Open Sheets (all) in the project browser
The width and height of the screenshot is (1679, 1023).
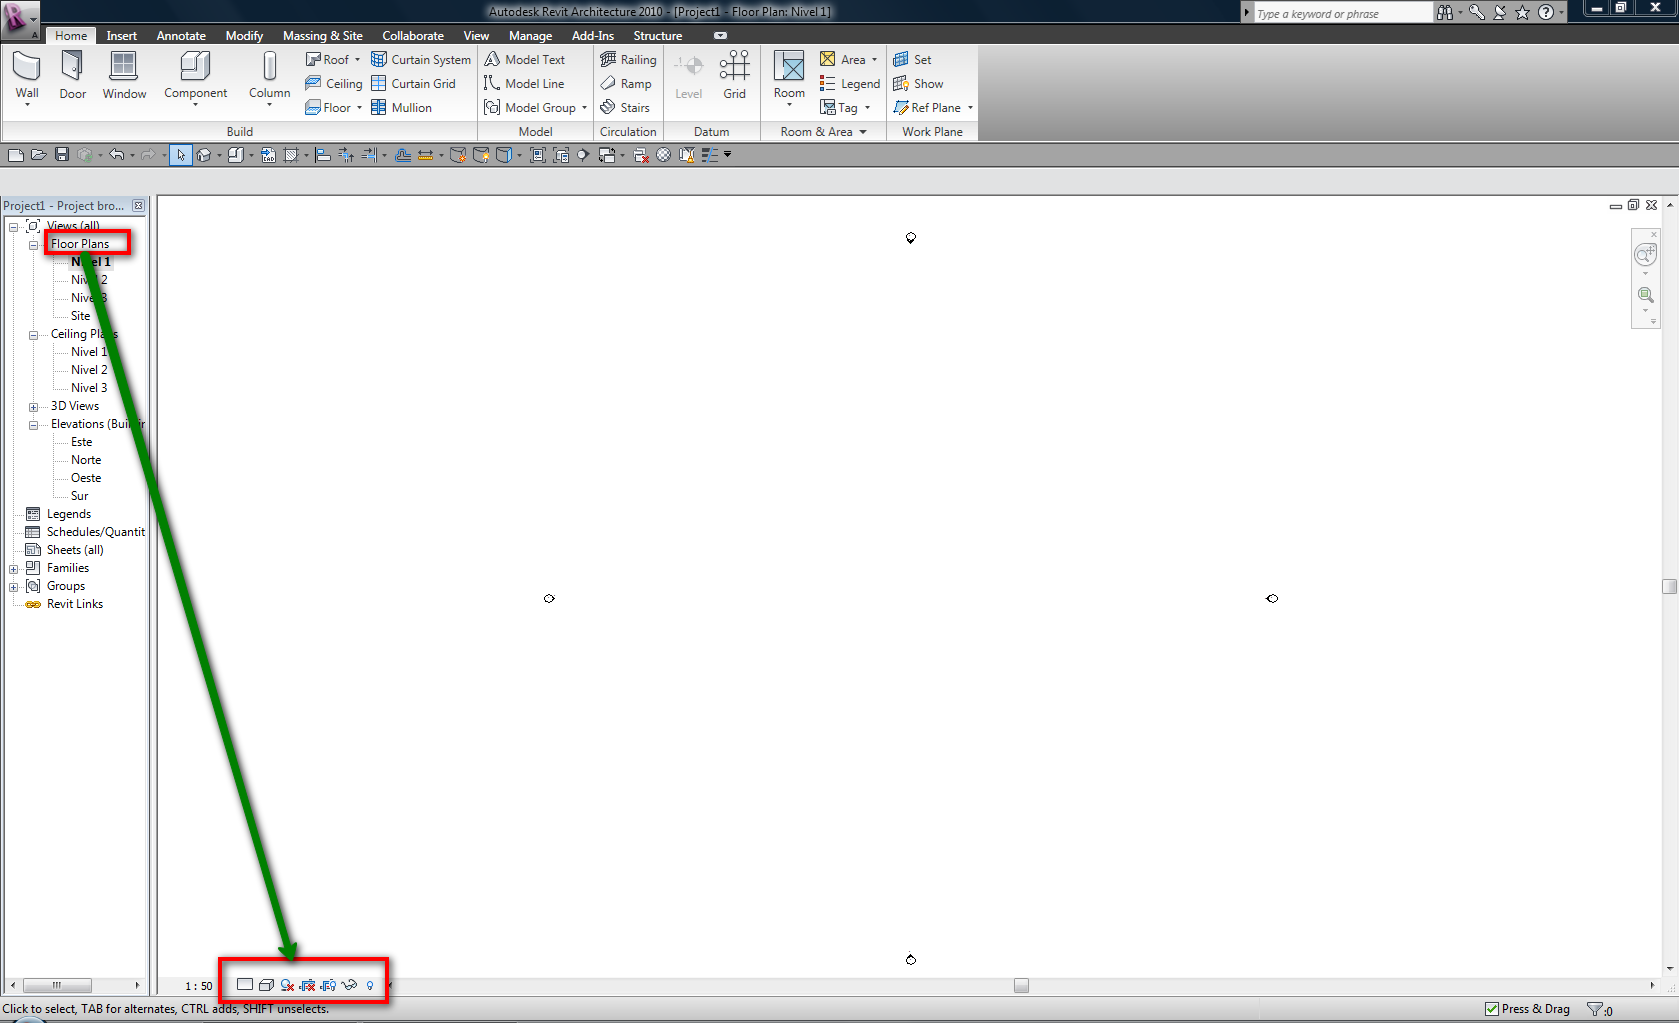pos(75,550)
